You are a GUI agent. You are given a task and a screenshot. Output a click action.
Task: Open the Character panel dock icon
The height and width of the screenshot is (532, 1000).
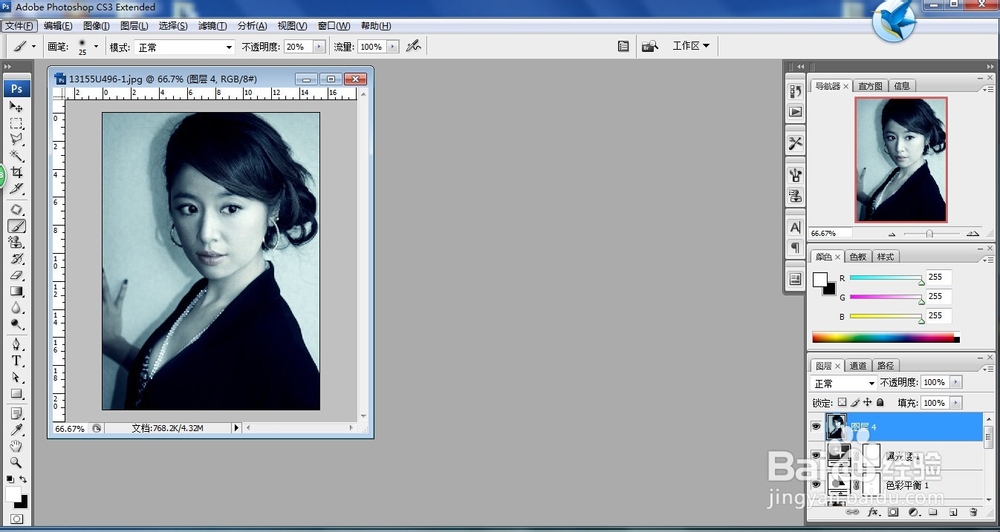pyautogui.click(x=795, y=227)
